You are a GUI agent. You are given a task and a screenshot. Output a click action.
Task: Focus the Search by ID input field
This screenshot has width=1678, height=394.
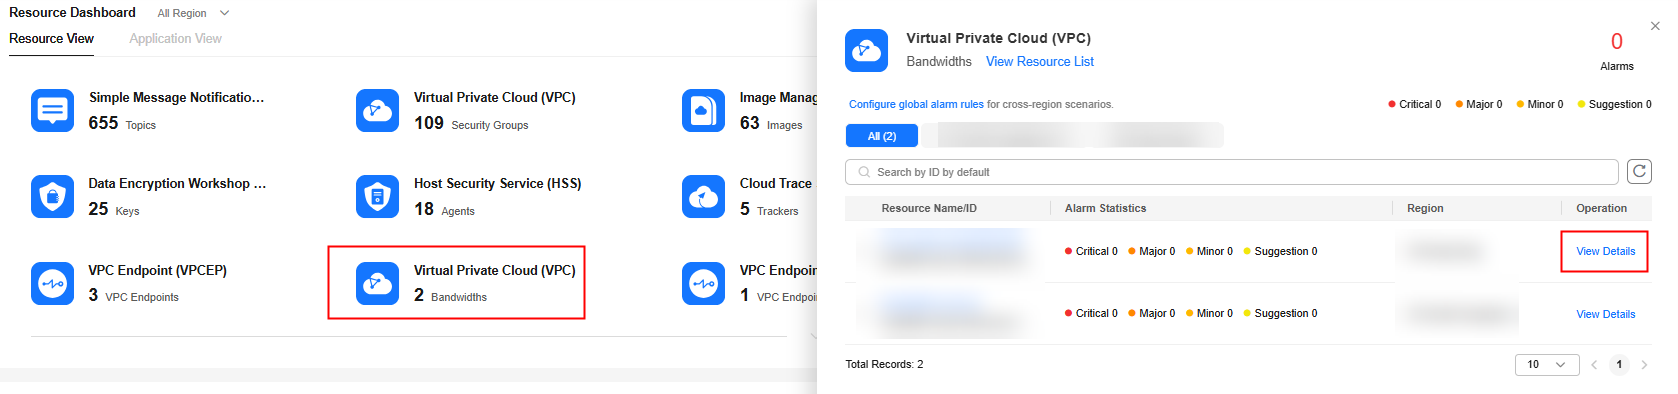[1232, 172]
